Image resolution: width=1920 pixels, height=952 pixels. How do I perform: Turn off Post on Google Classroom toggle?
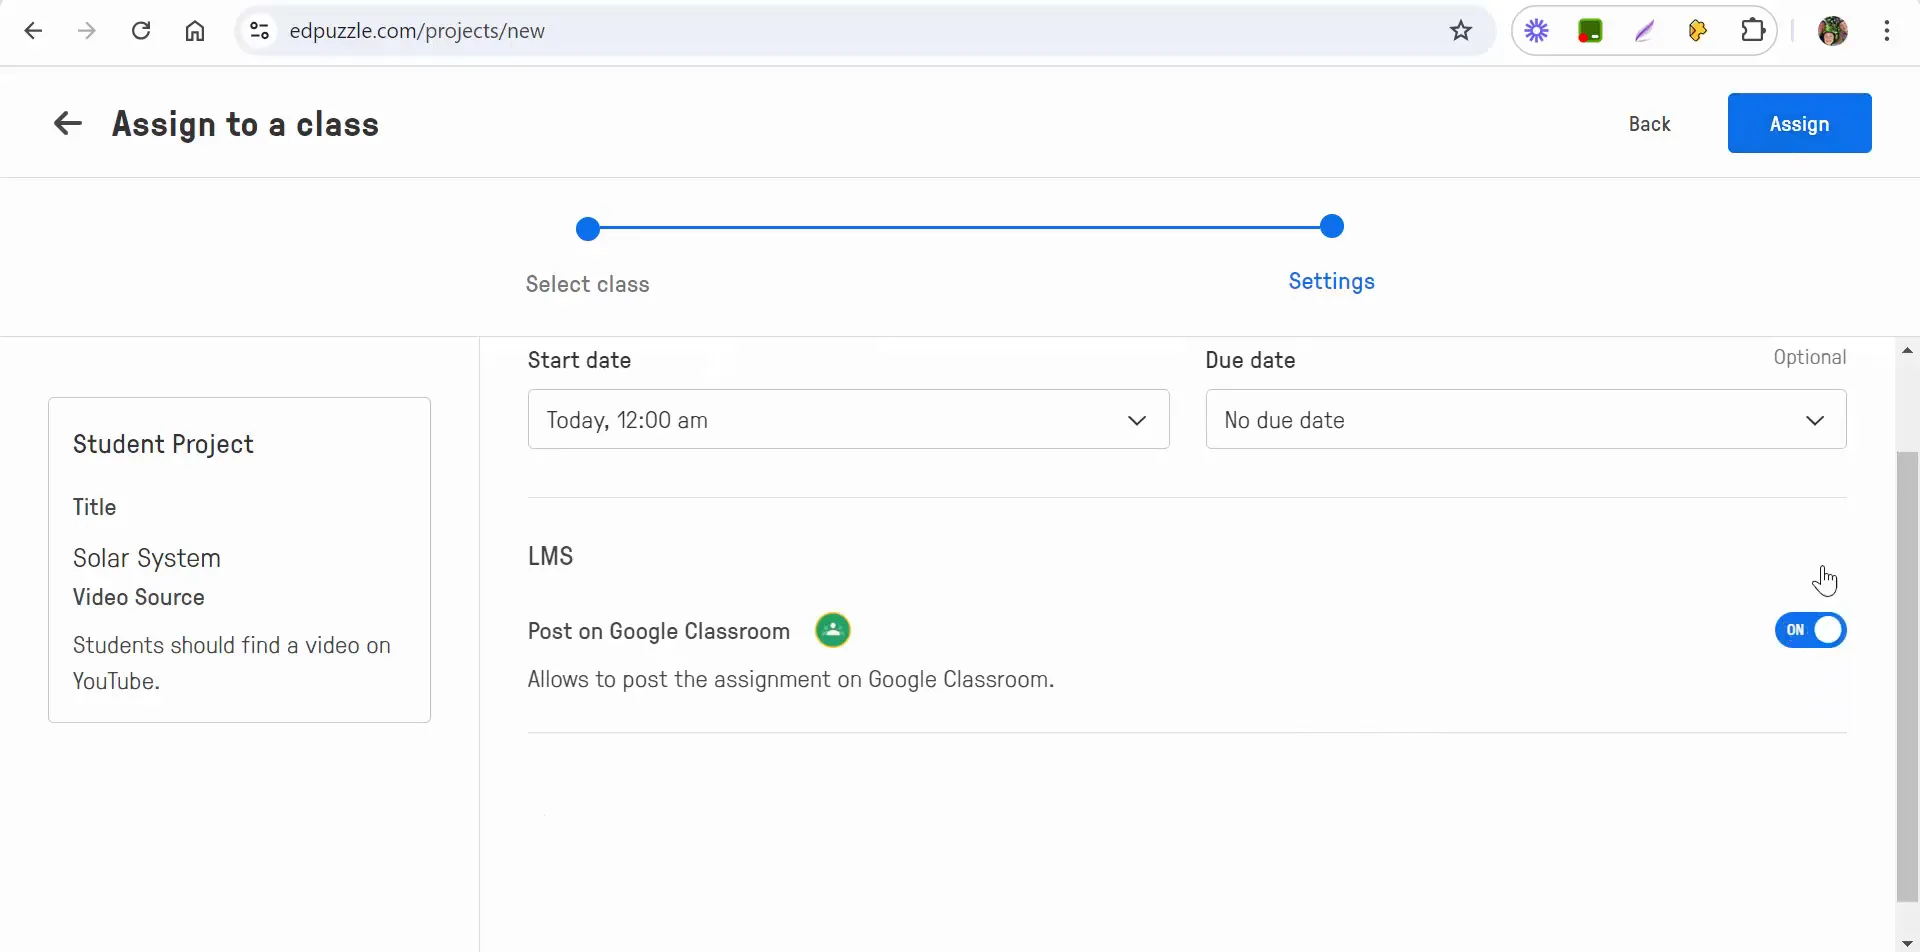pyautogui.click(x=1810, y=630)
